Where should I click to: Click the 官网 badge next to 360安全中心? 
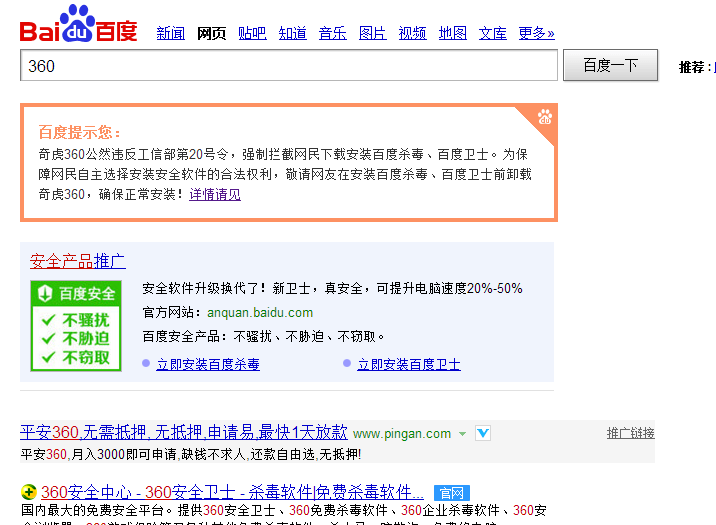tap(452, 493)
